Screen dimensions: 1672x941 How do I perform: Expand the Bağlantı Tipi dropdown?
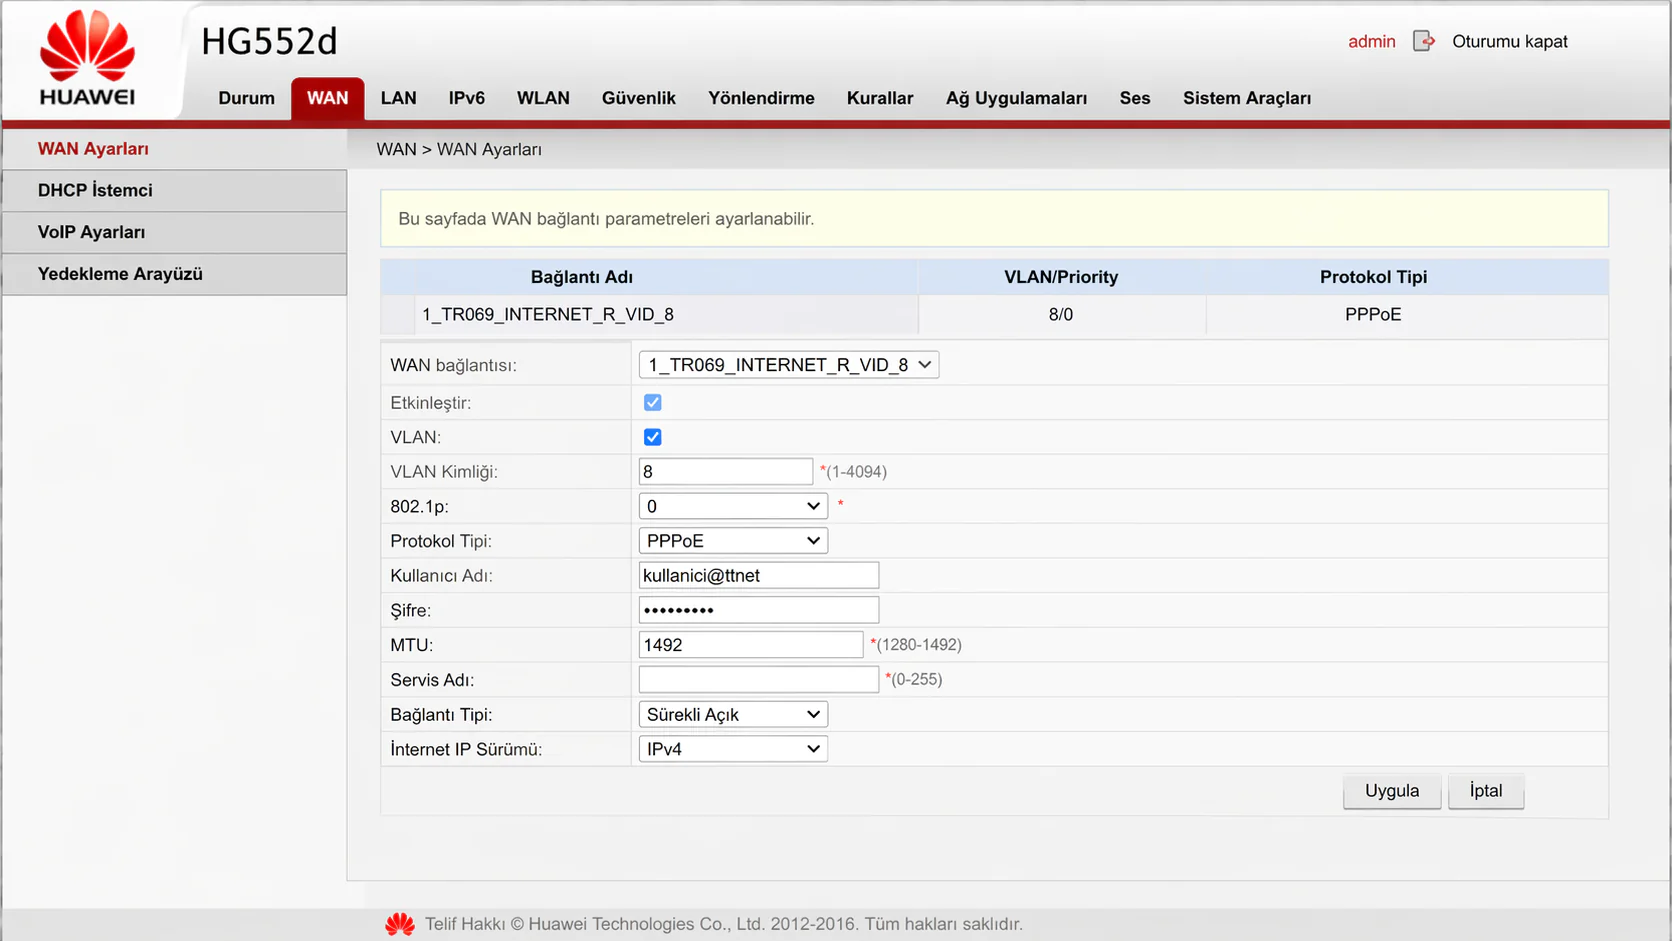click(733, 714)
